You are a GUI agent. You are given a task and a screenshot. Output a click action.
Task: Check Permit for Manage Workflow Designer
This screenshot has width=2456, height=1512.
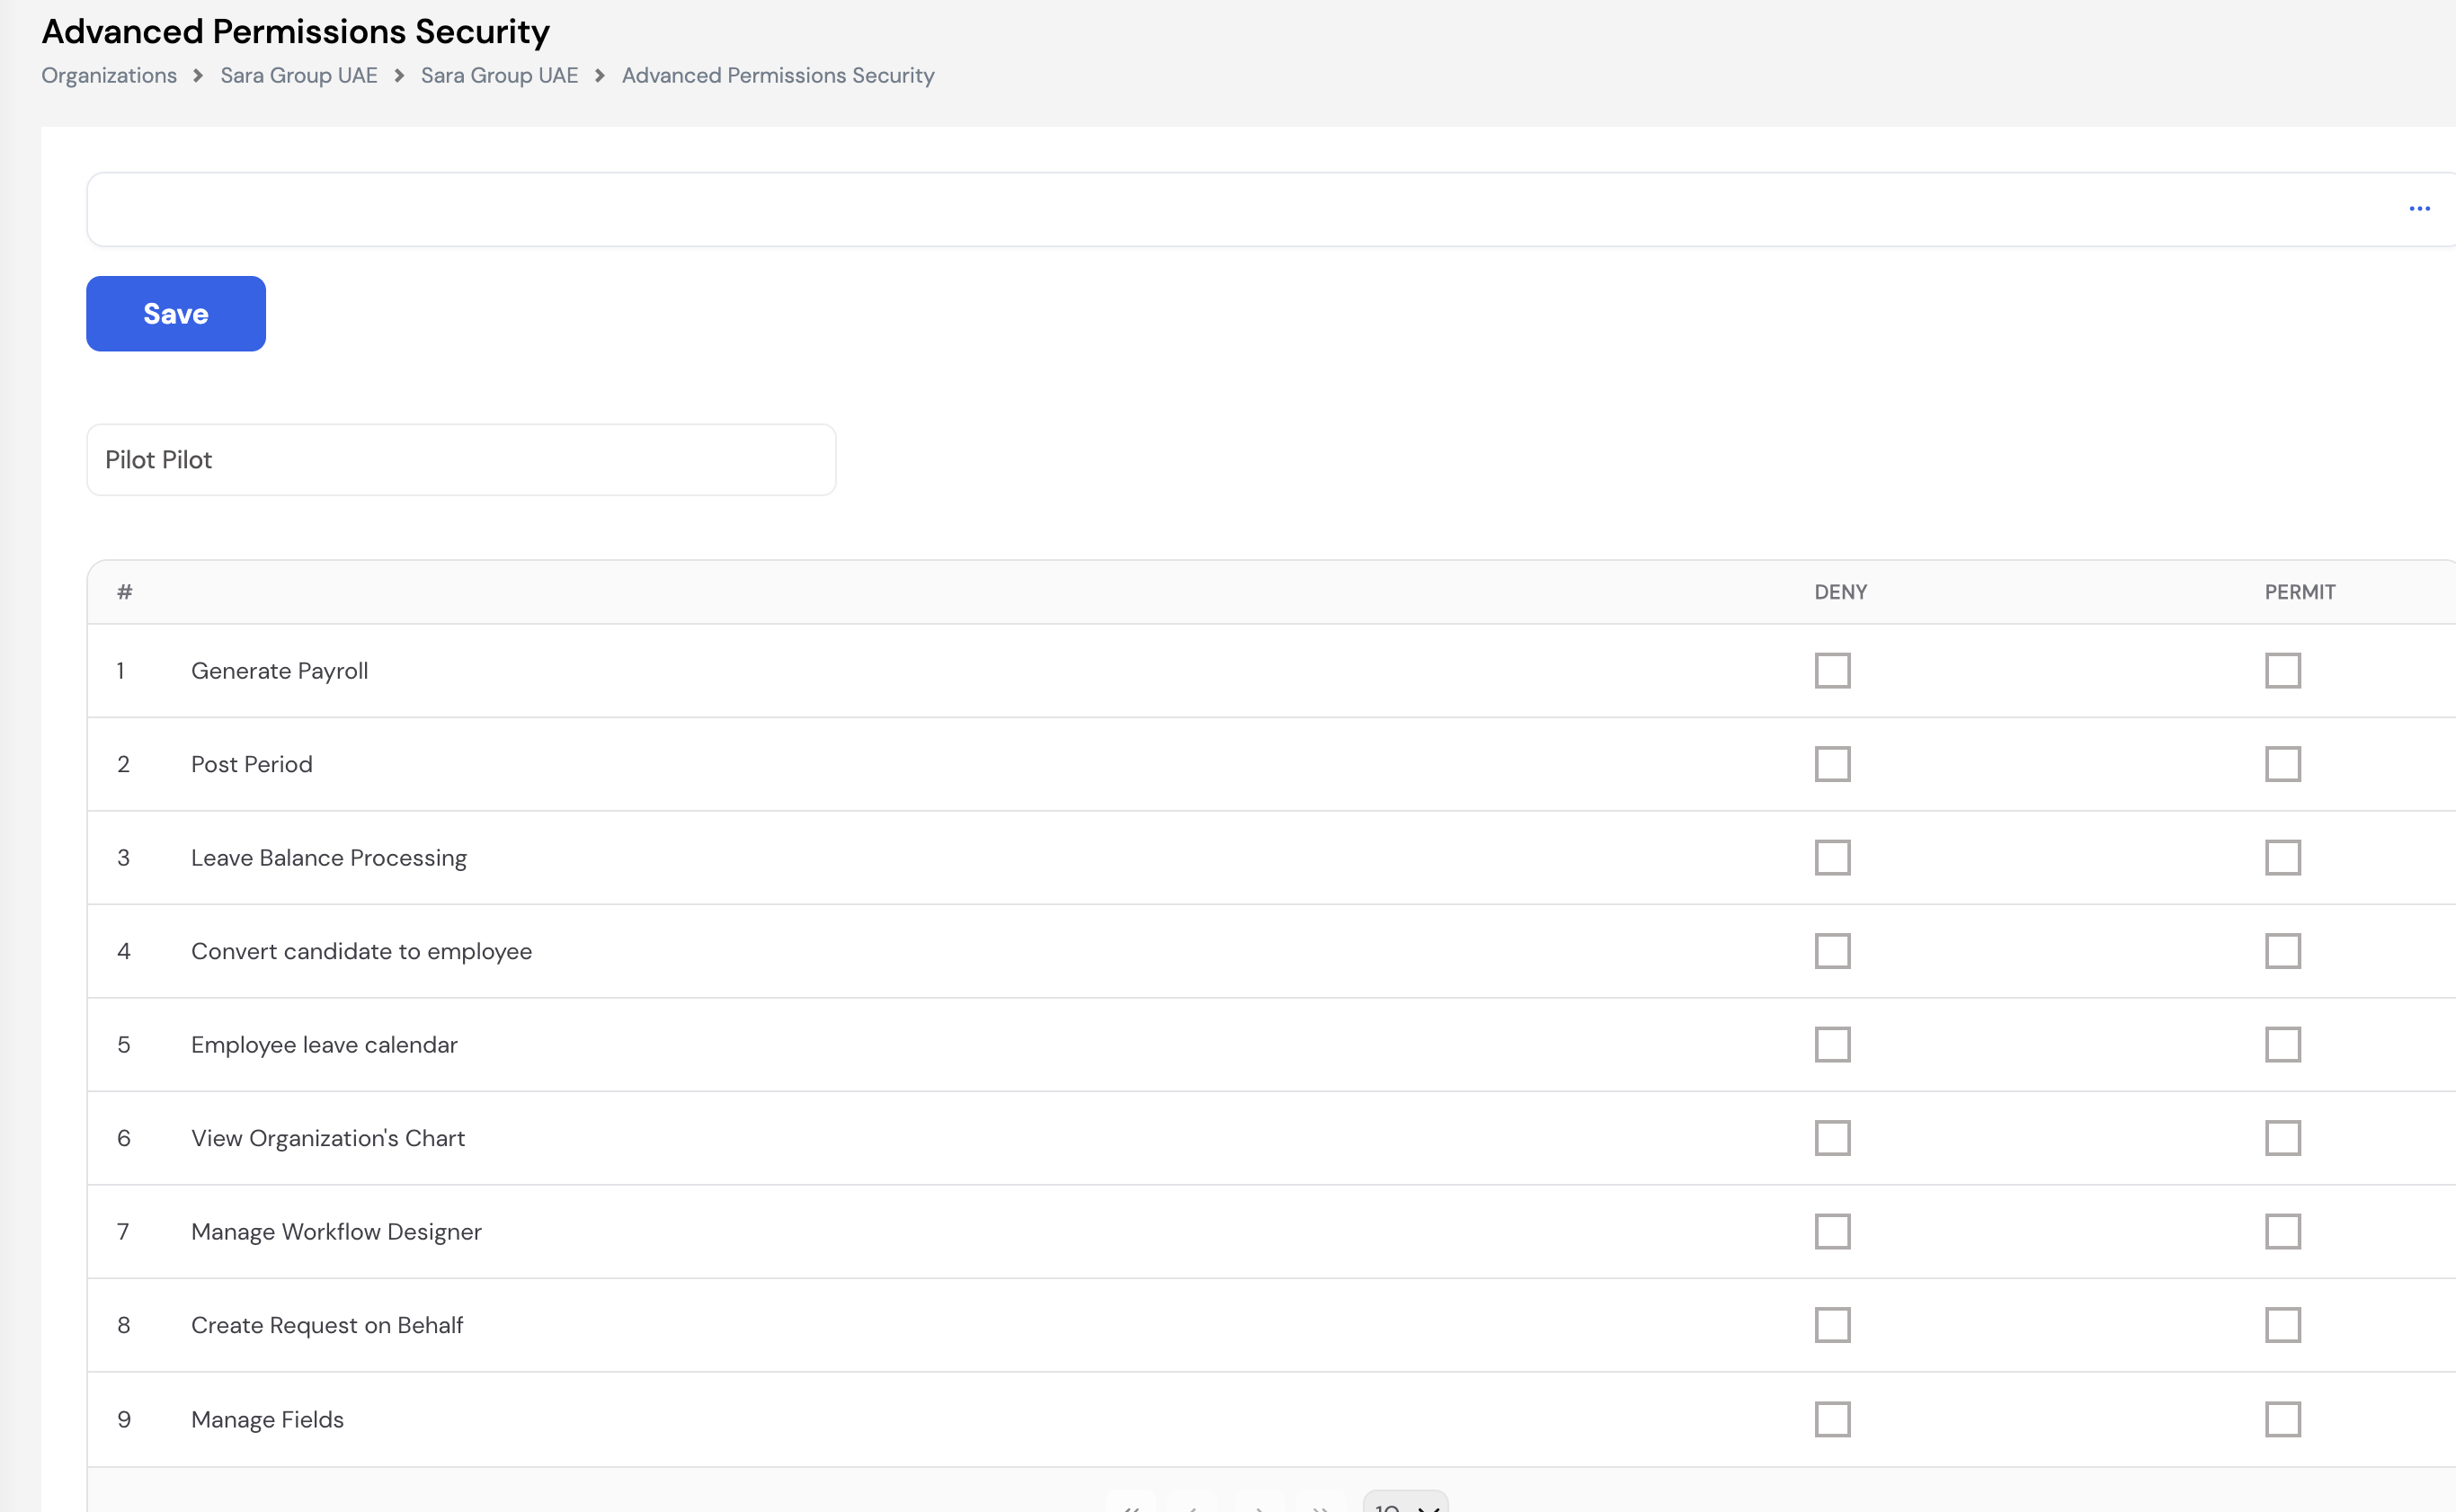click(2283, 1232)
